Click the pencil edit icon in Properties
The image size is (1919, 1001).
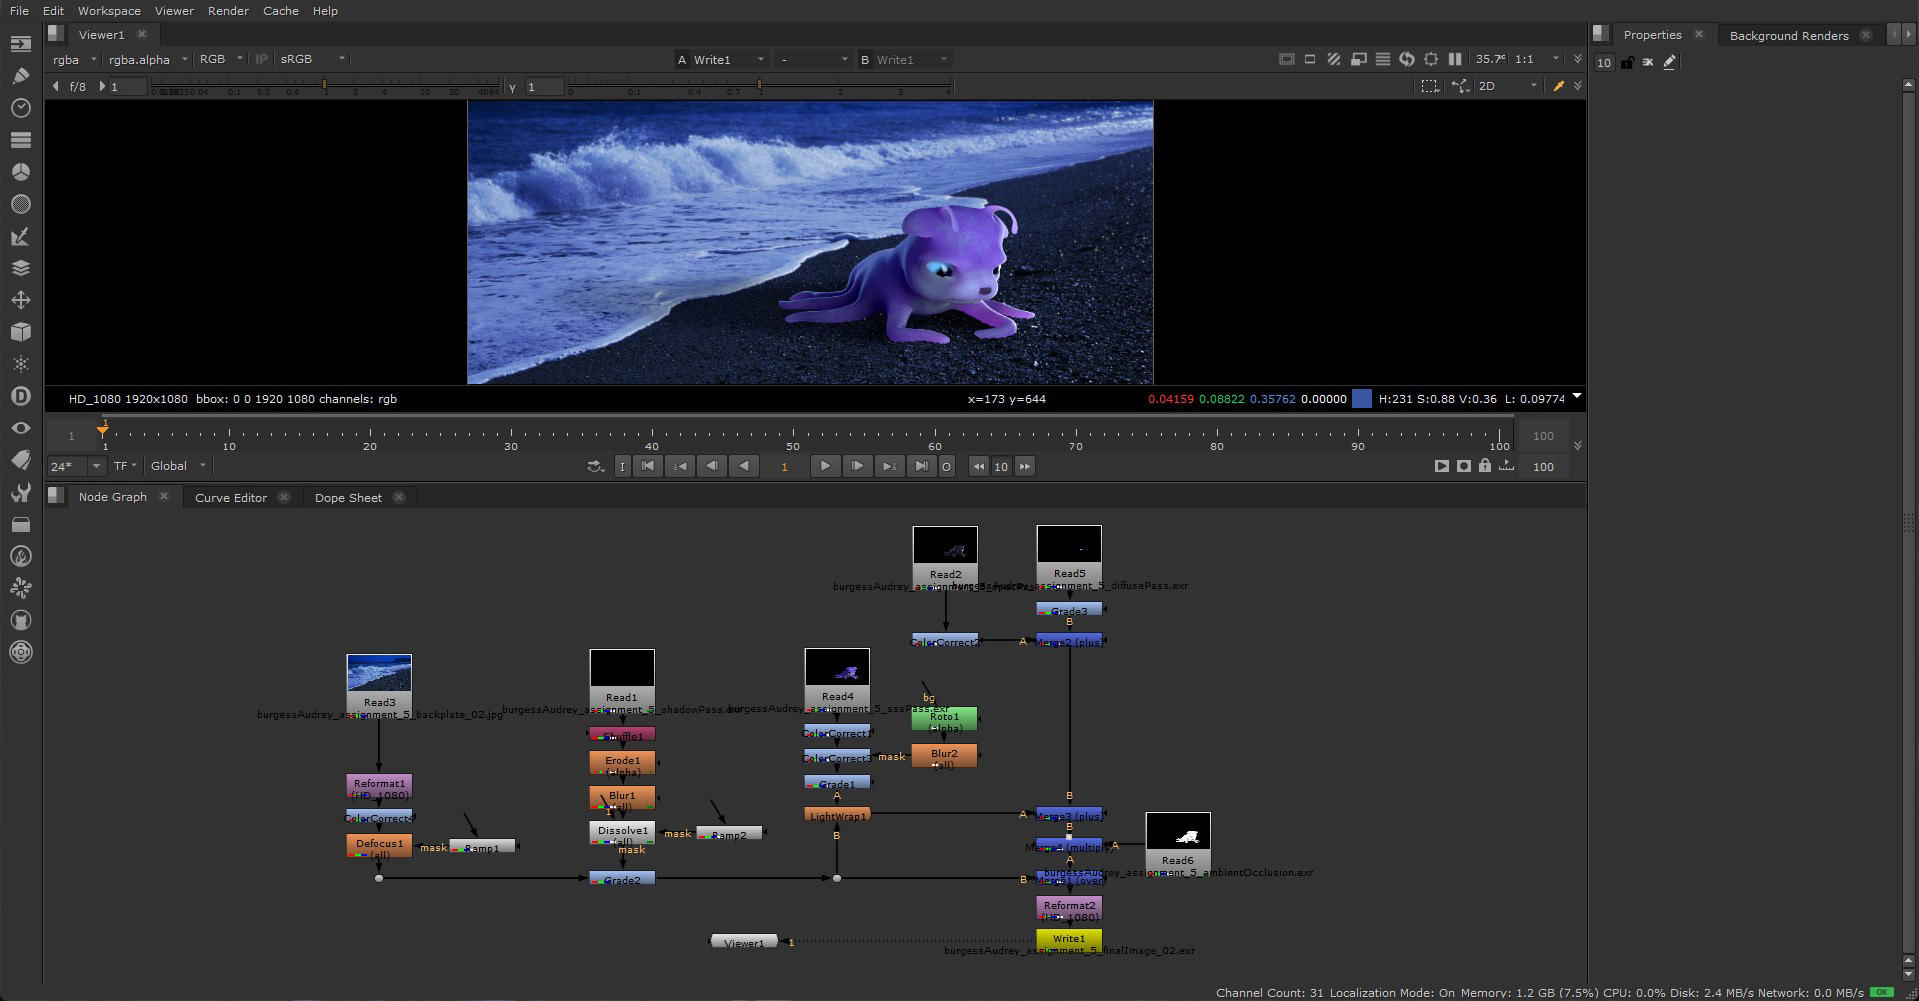pos(1669,62)
